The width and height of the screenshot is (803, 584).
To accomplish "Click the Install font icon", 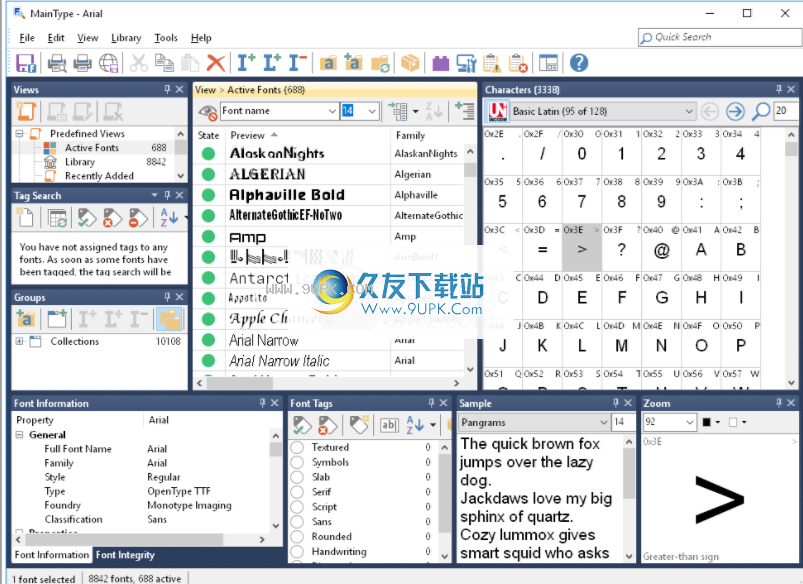I will pyautogui.click(x=246, y=62).
